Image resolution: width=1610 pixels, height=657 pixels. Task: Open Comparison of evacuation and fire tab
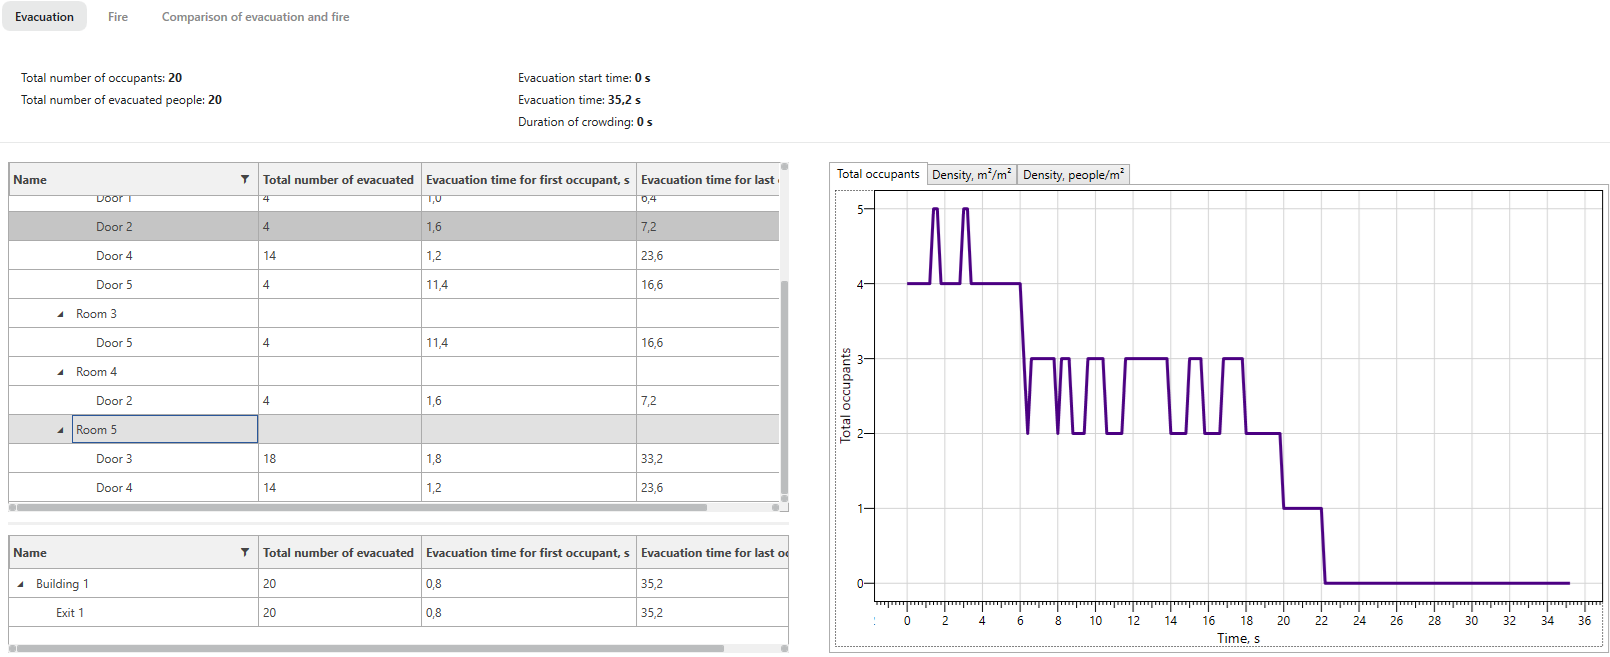click(x=255, y=17)
